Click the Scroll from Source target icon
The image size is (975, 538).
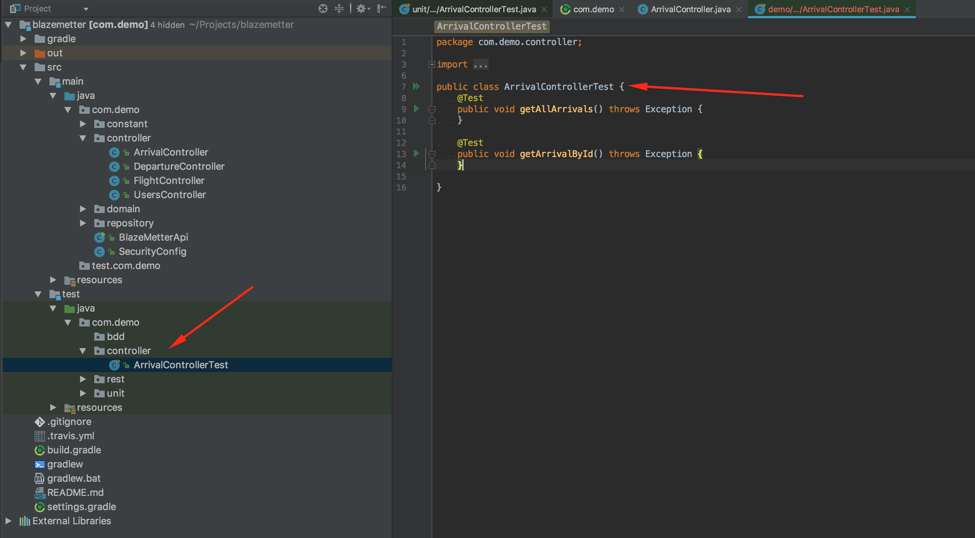[323, 8]
